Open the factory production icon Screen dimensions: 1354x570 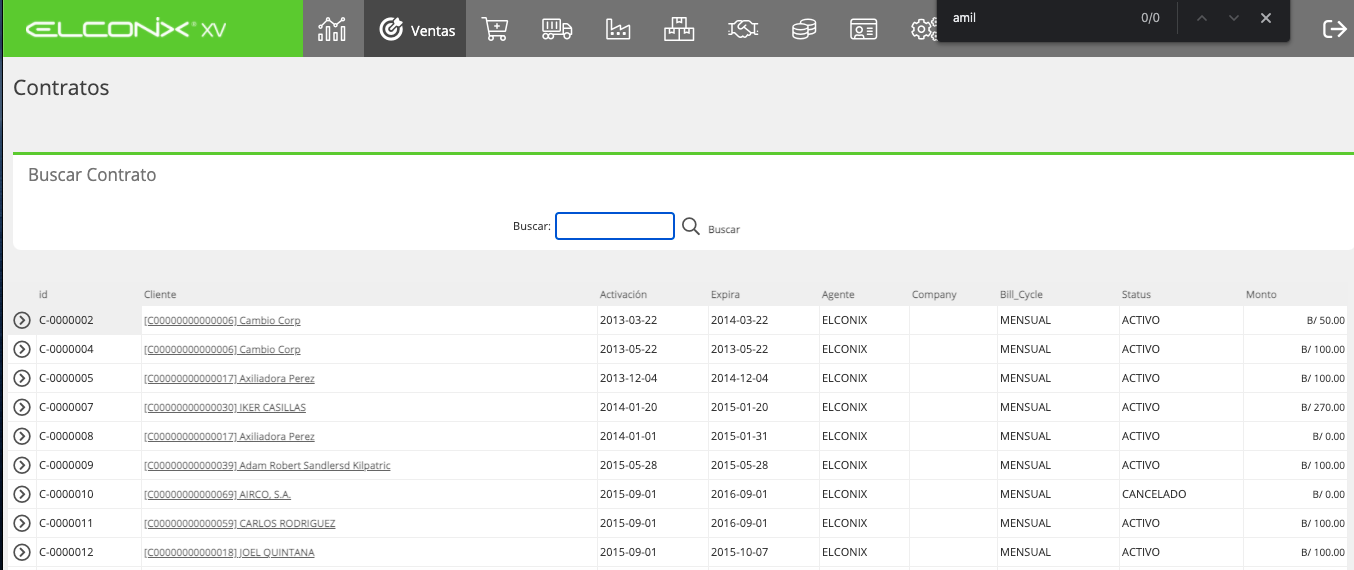tap(618, 29)
